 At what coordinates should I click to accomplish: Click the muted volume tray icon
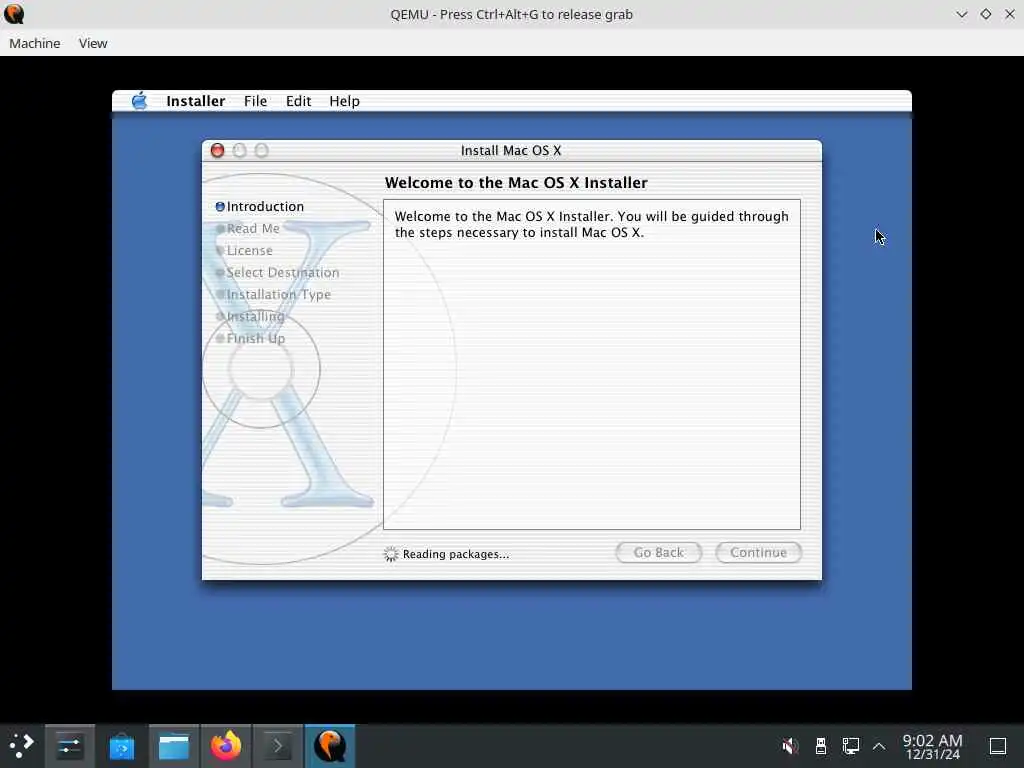click(x=790, y=746)
